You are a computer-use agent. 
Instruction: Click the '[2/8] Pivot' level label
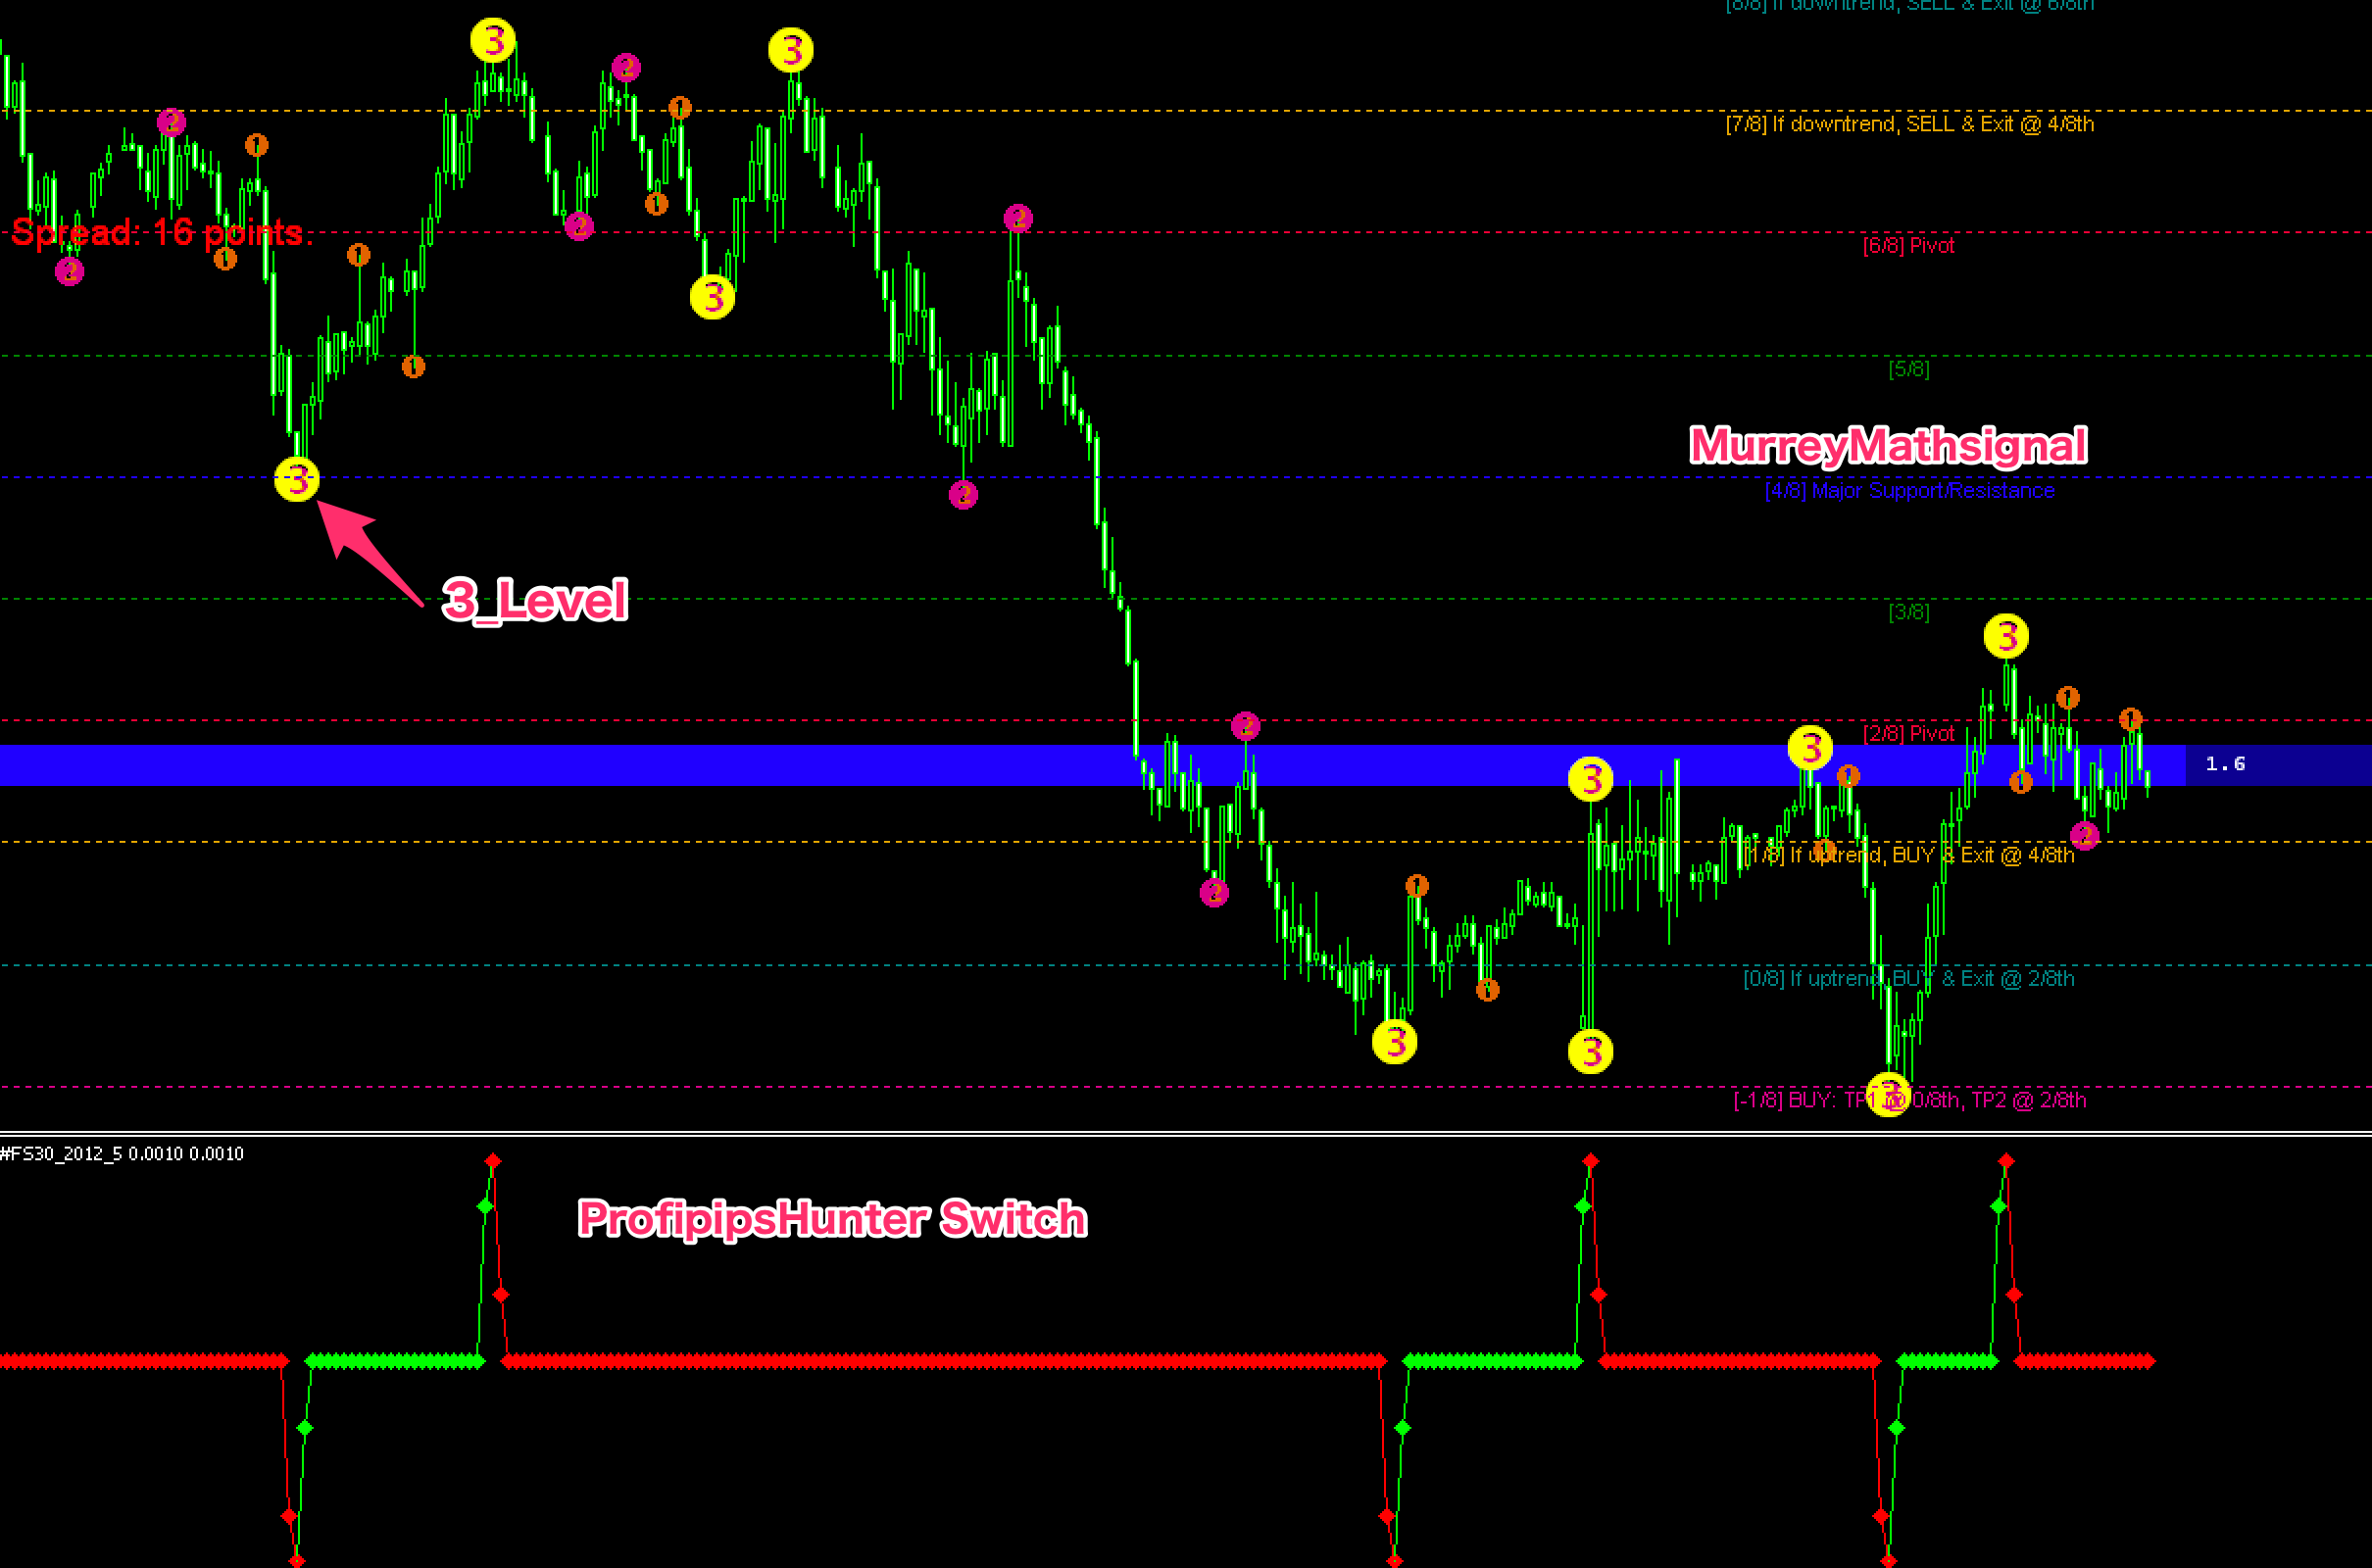[x=1908, y=734]
